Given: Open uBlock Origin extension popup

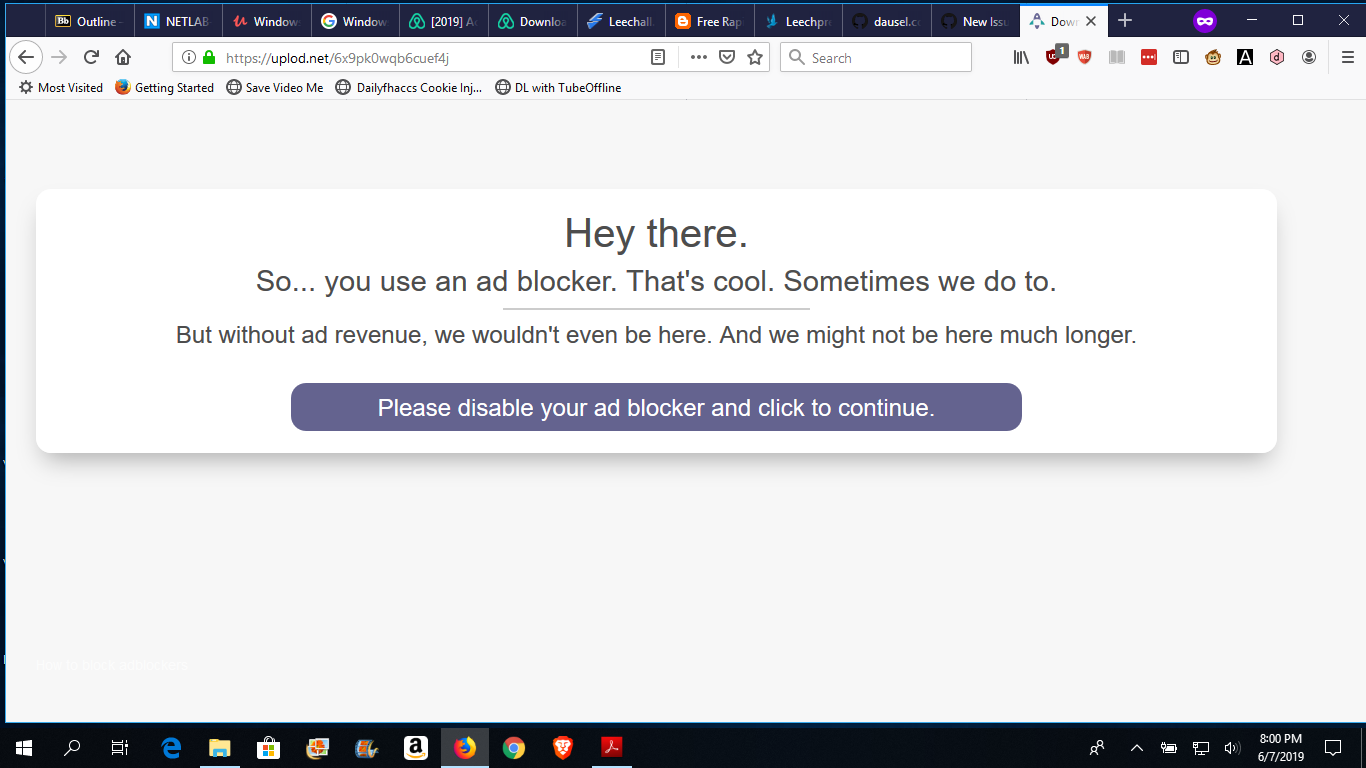Looking at the screenshot, I should (x=1054, y=57).
